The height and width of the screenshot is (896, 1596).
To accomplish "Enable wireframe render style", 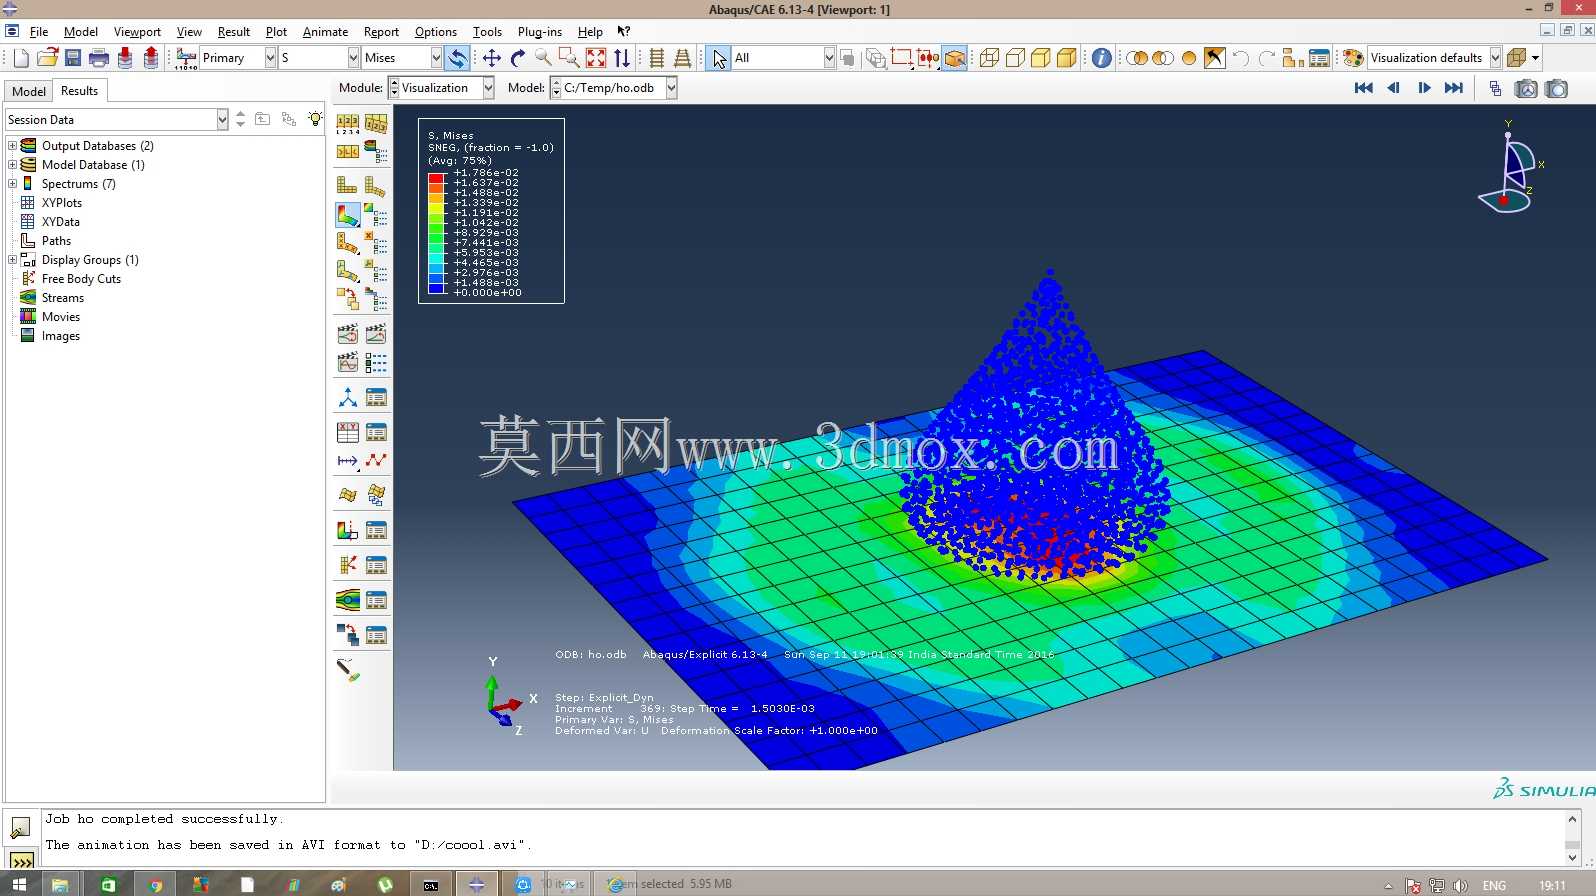I will tap(989, 58).
